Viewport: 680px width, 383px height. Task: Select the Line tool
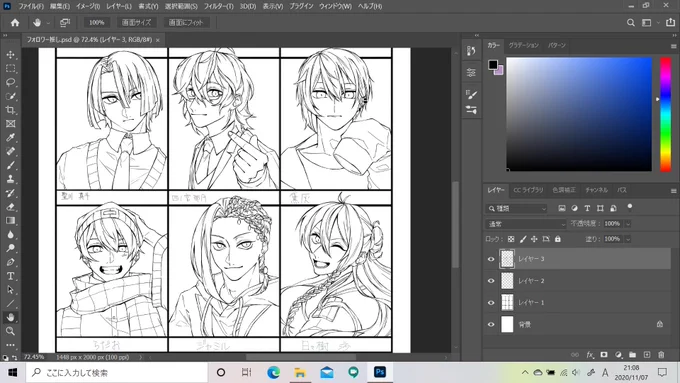point(10,304)
